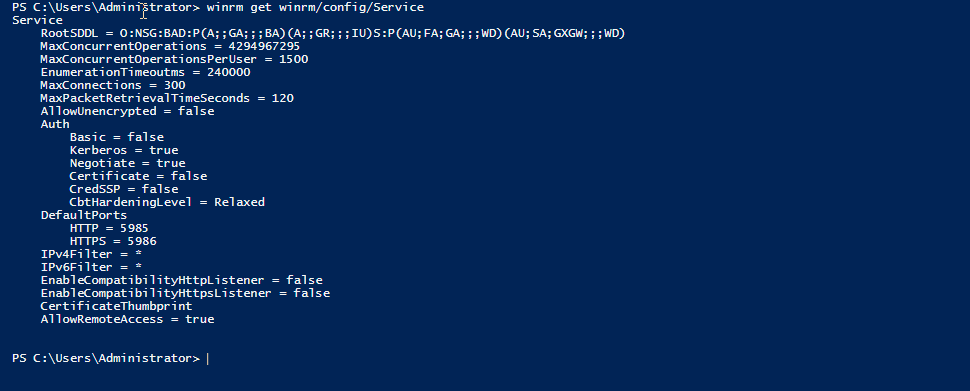Click the AllowUnencrypted = false line
This screenshot has width=970, height=391.
click(x=127, y=111)
